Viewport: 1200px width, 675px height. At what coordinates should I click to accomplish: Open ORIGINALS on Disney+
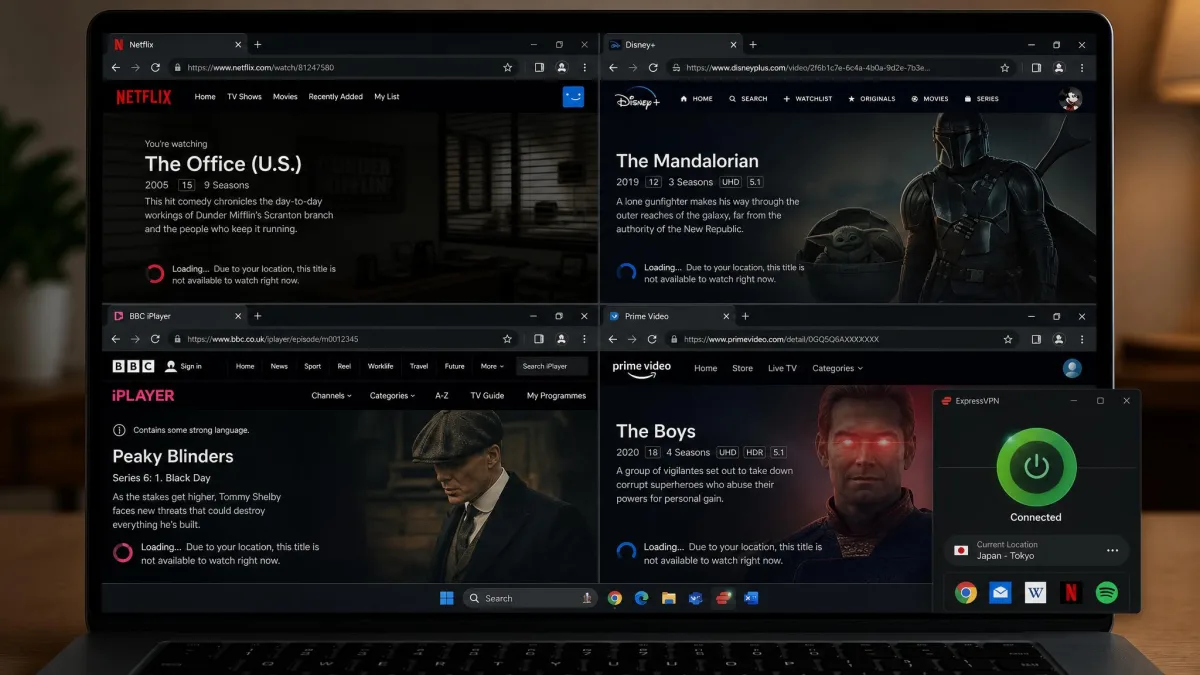coord(872,99)
